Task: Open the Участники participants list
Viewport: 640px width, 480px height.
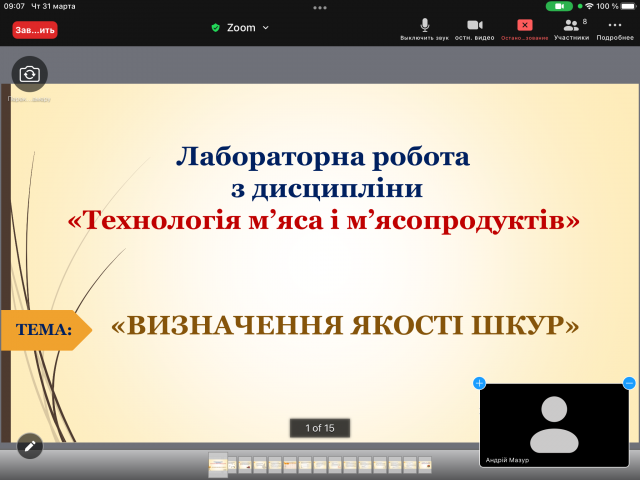Action: [571, 29]
